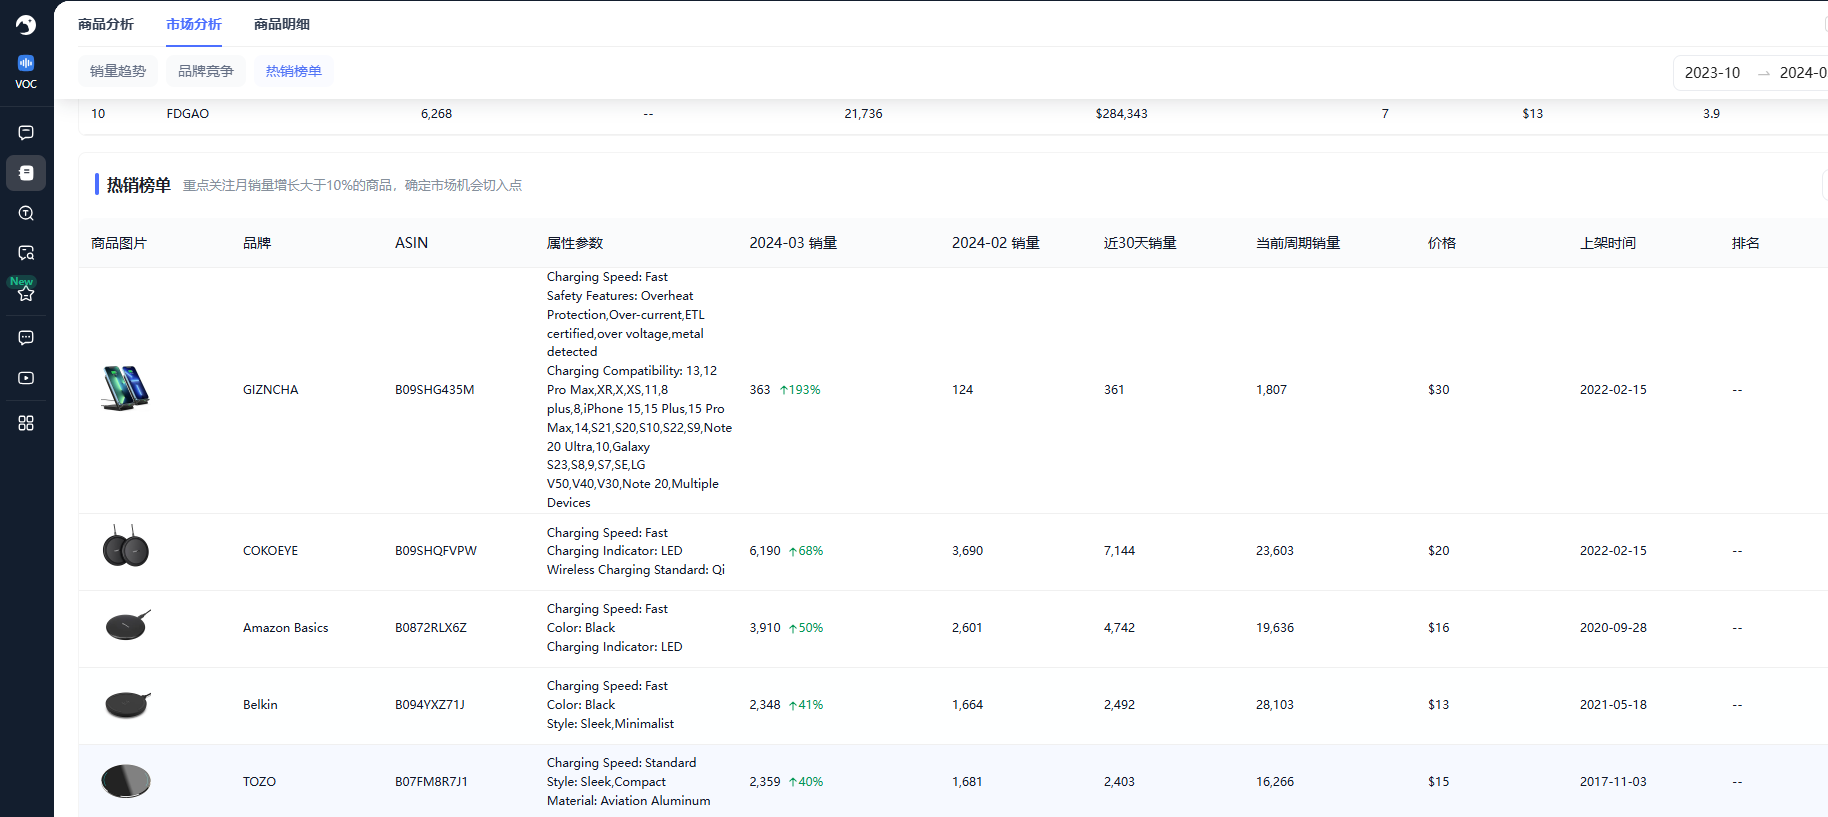The image size is (1828, 817).
Task: Click ASIN B09SHQFVPW
Action: pos(436,551)
